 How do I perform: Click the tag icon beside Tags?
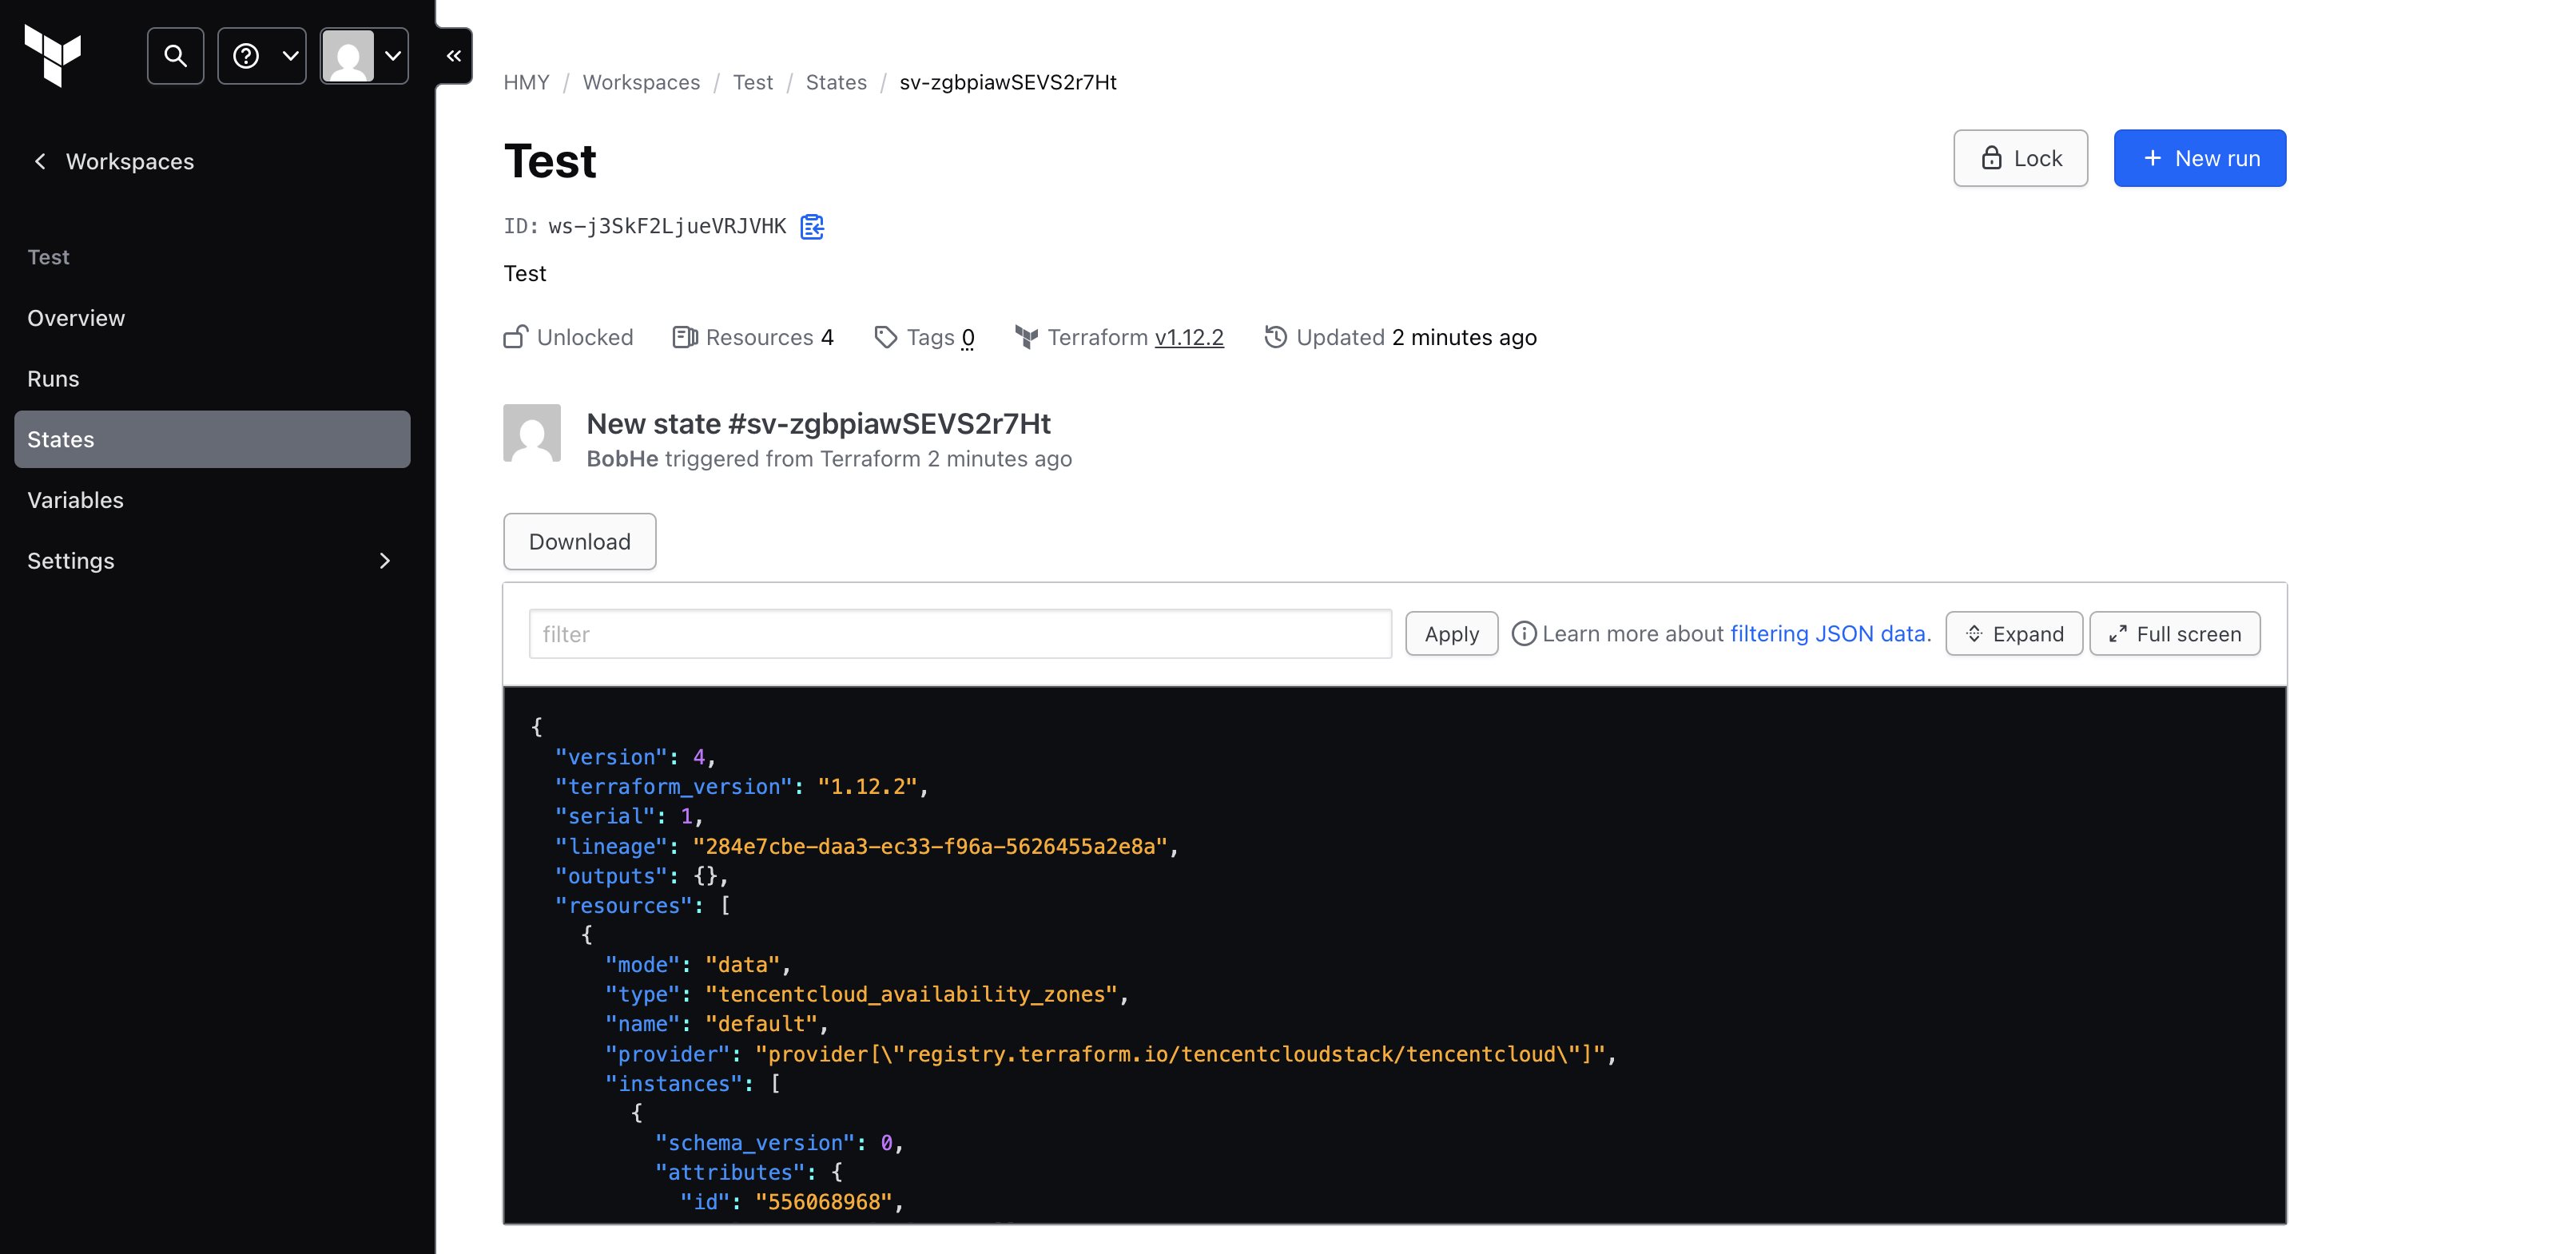pos(885,337)
